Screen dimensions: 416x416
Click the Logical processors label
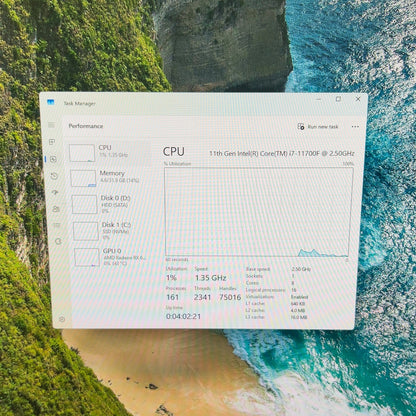click(265, 290)
